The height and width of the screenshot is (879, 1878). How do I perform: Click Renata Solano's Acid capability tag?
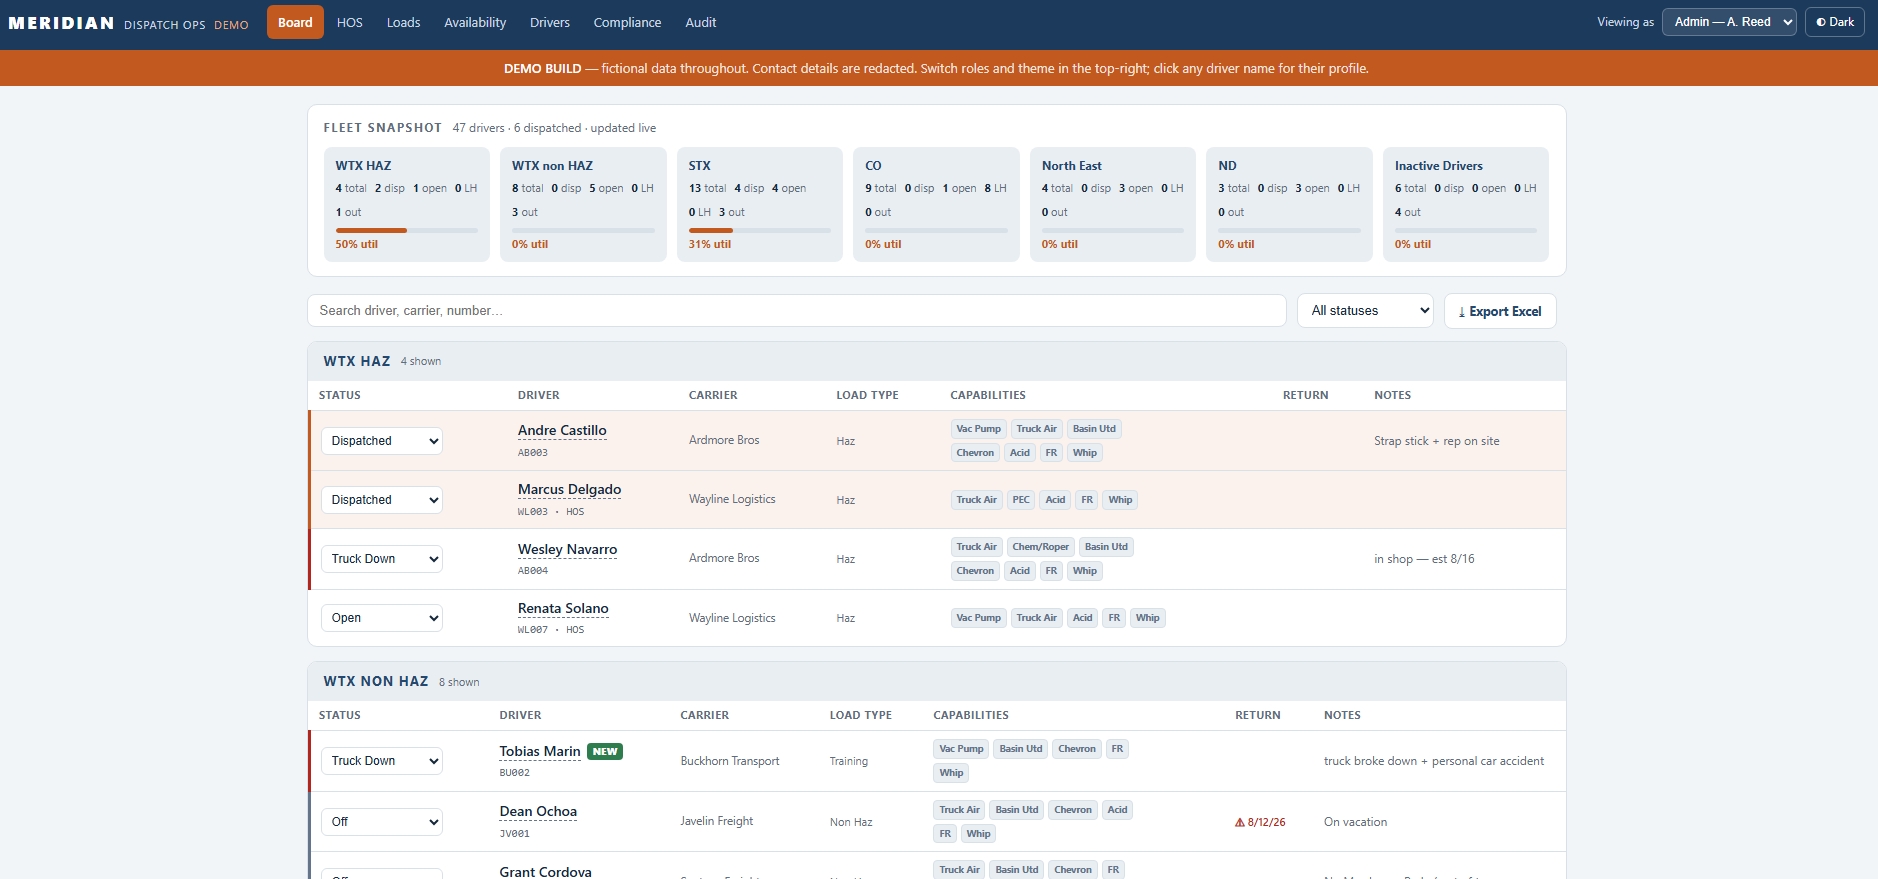click(1082, 617)
